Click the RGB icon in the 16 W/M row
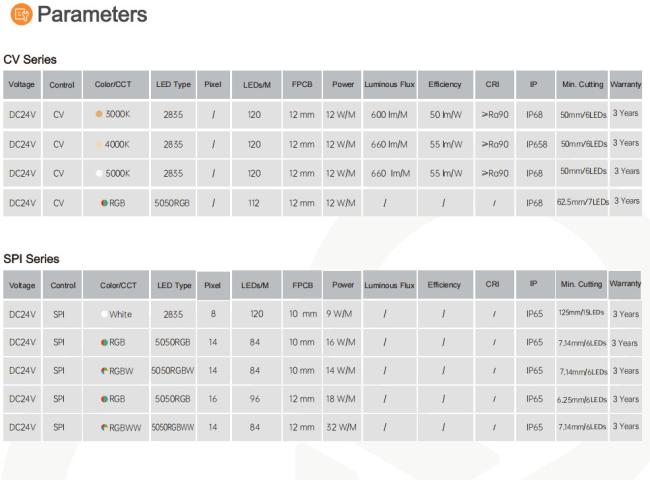The image size is (650, 480). coord(104,342)
